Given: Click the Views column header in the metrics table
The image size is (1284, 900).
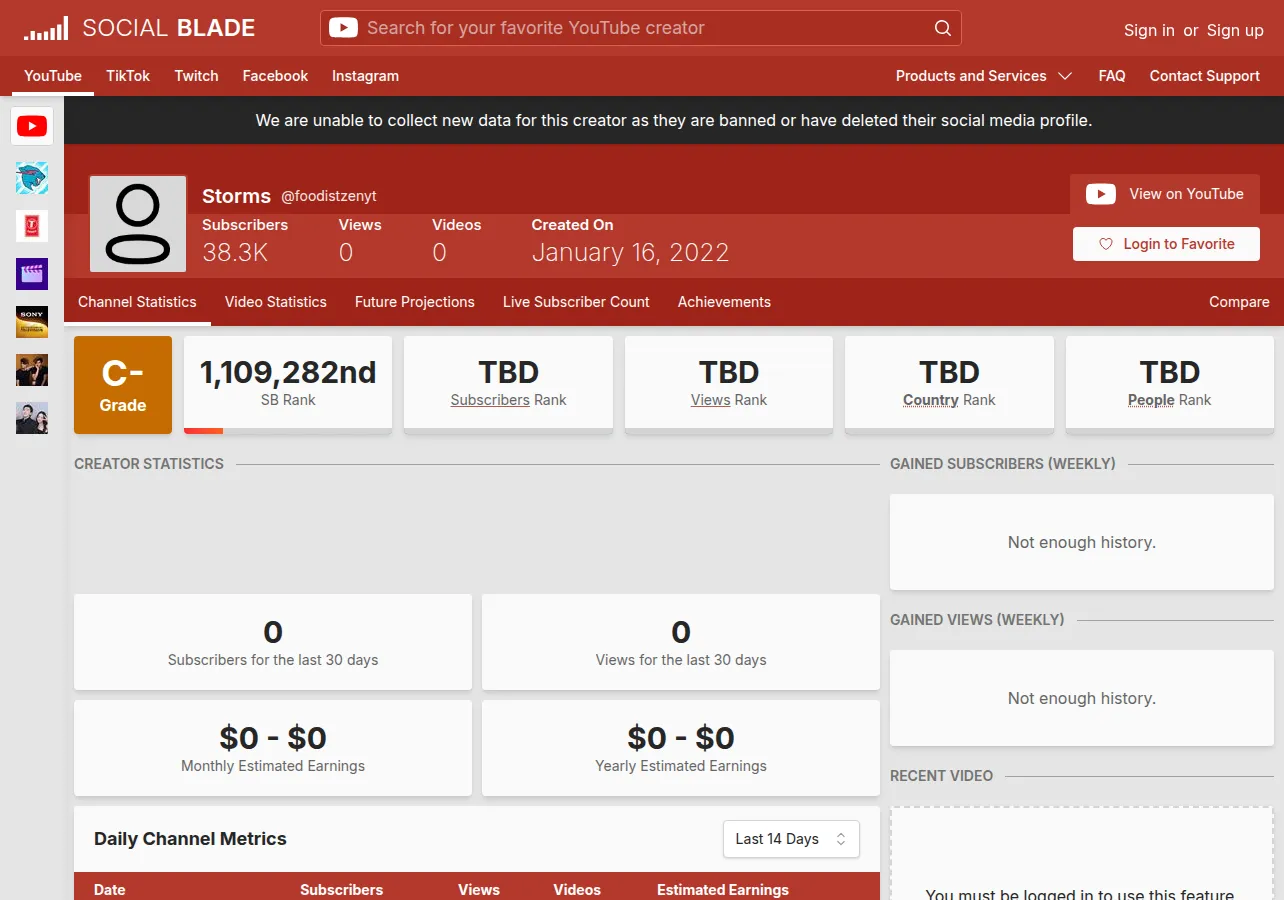Looking at the screenshot, I should pos(479,890).
